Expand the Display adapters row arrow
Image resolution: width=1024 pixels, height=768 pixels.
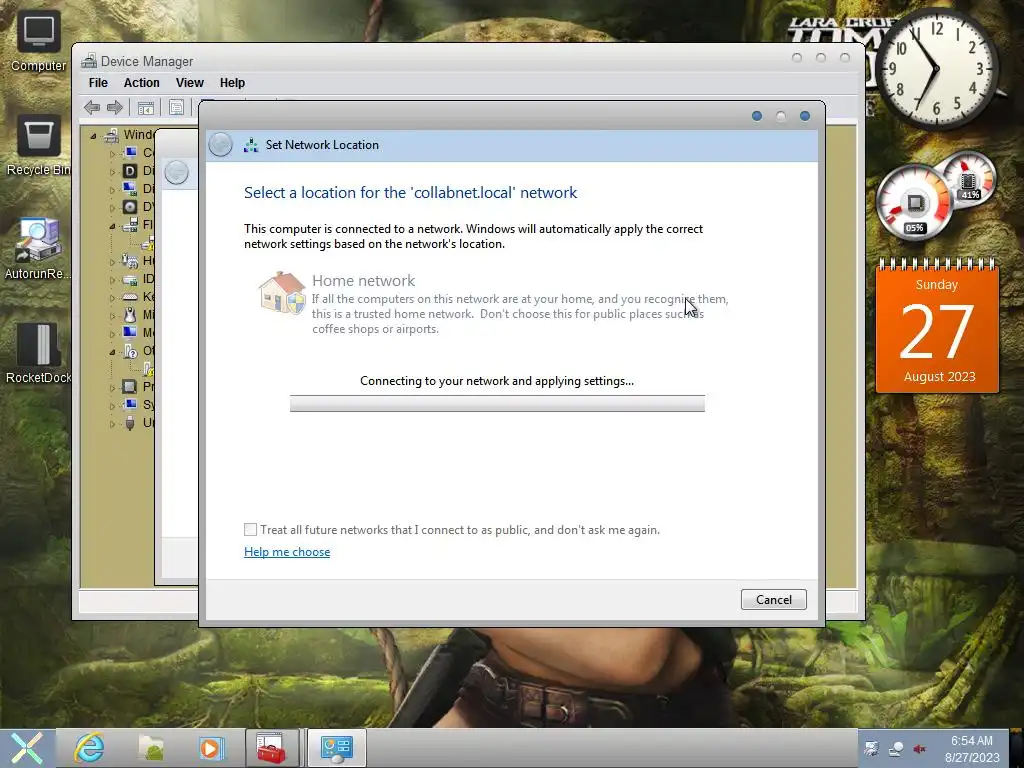(x=112, y=189)
